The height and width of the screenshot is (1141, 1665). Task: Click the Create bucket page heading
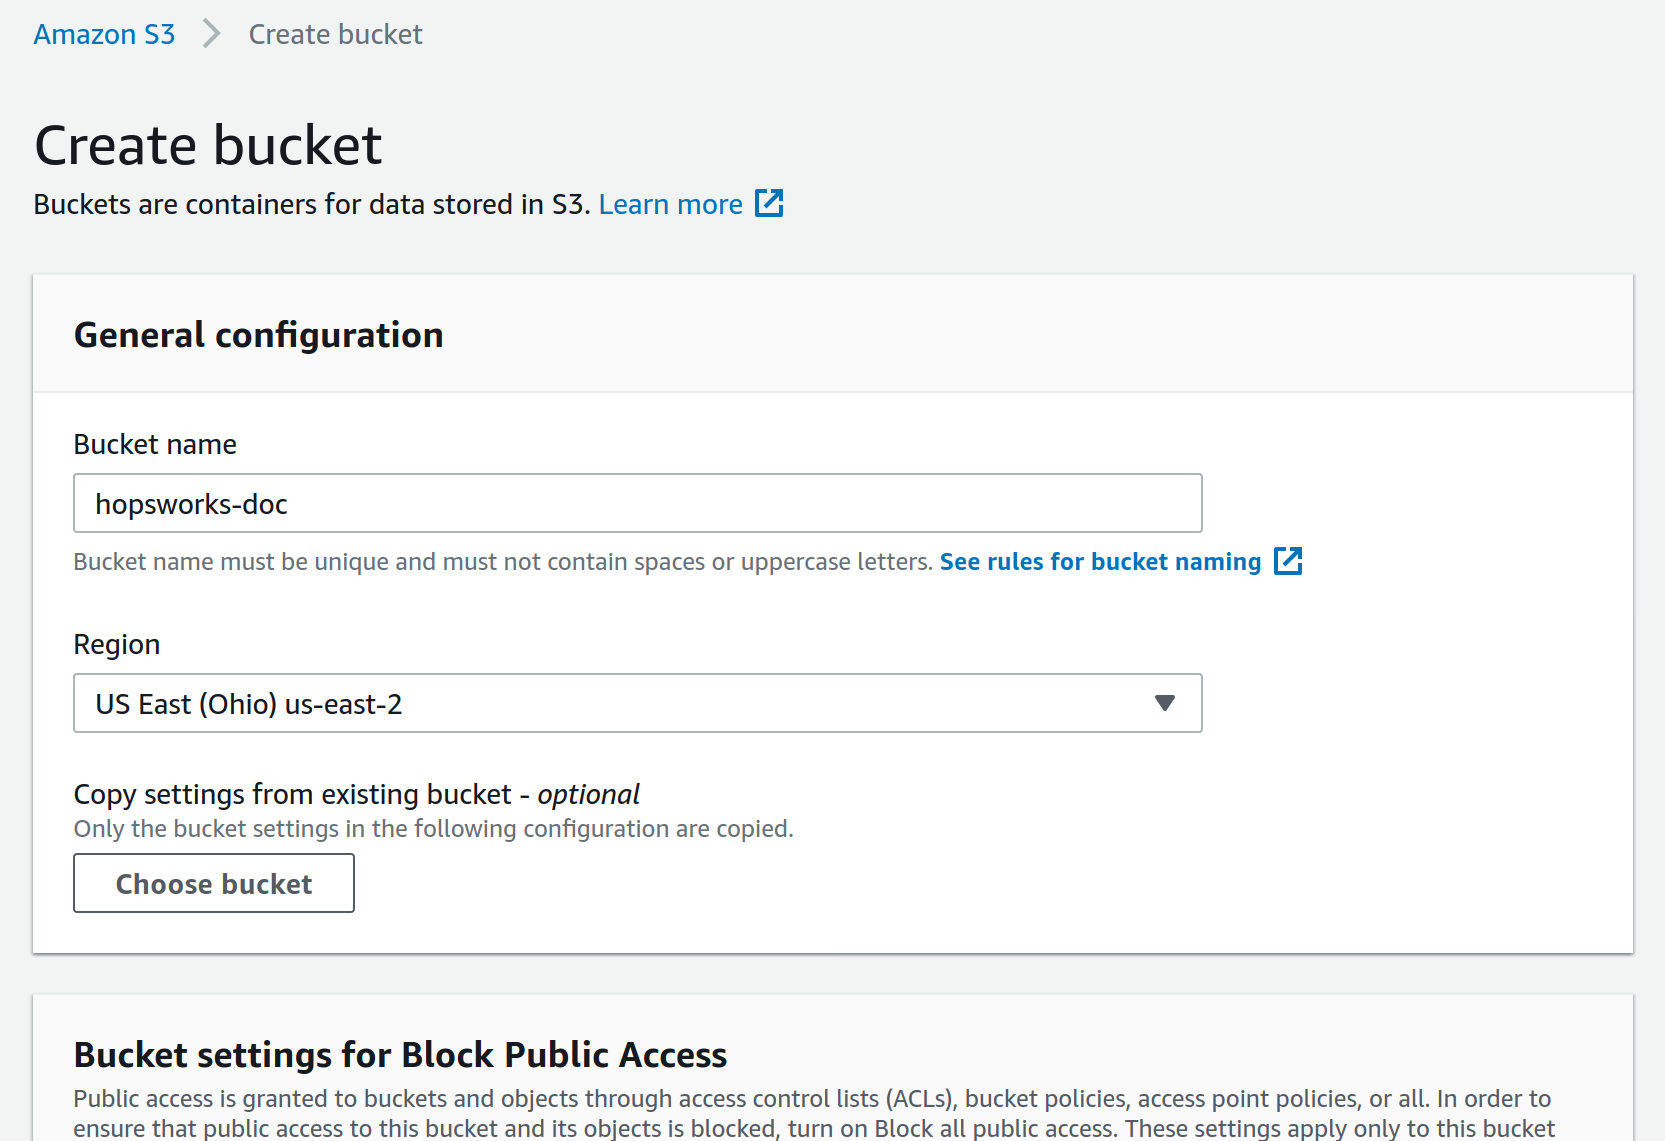208,145
